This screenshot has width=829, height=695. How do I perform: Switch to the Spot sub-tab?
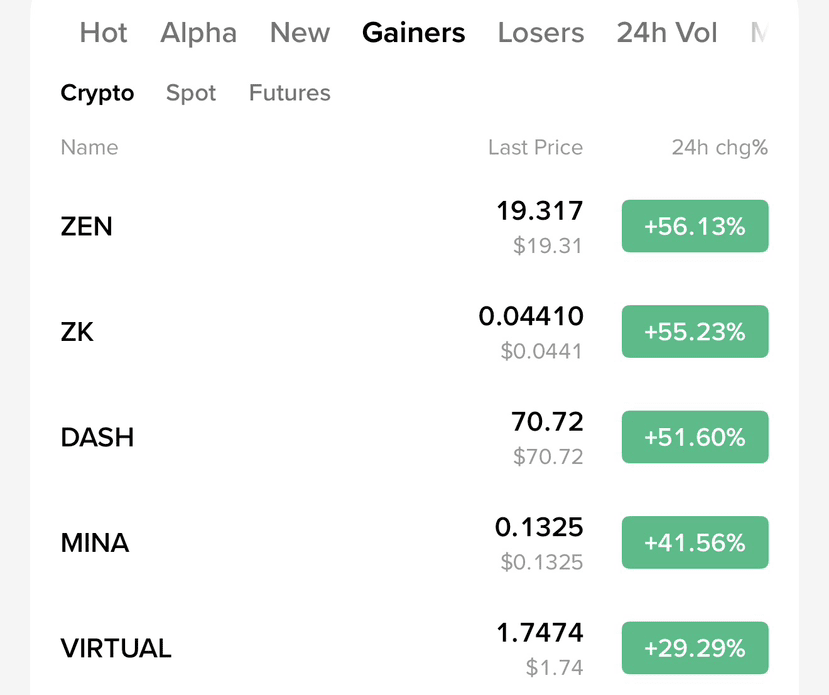pos(191,94)
